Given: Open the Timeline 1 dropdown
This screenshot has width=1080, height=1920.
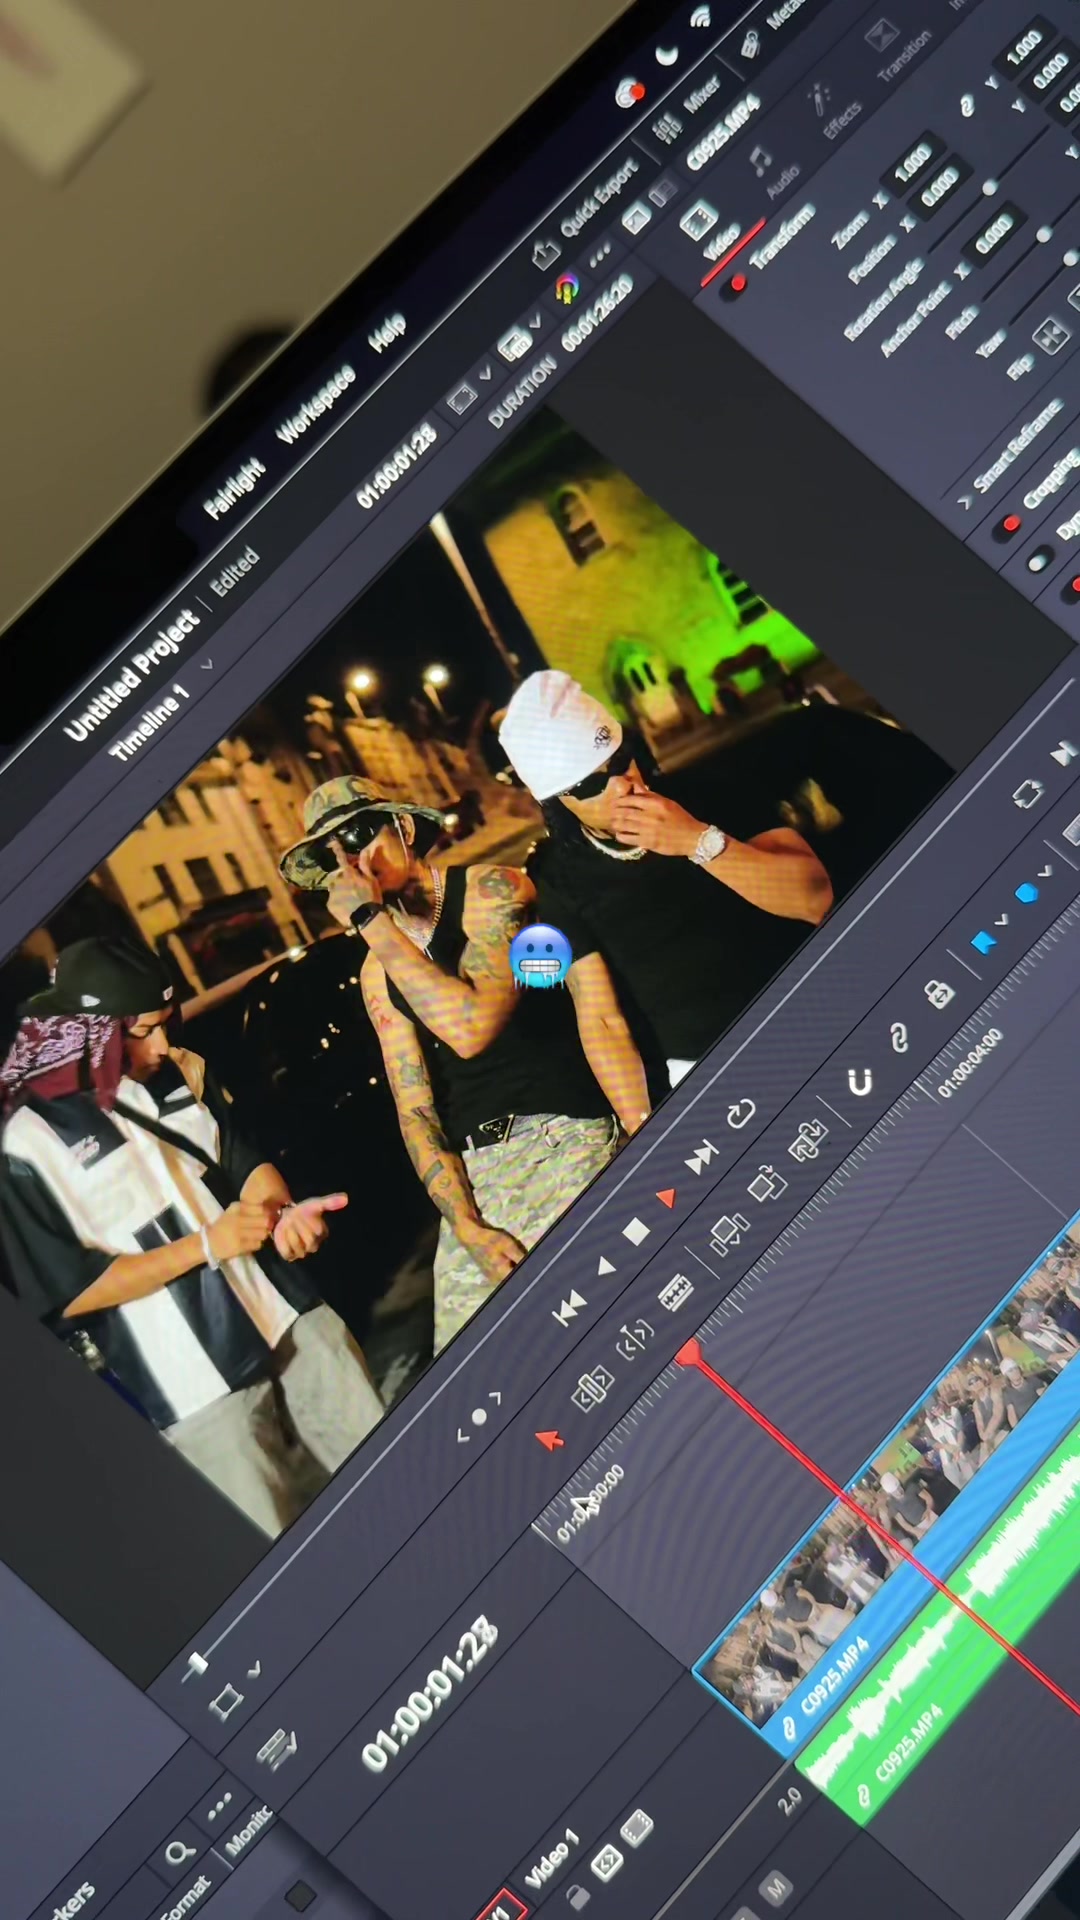Looking at the screenshot, I should coord(207,664).
